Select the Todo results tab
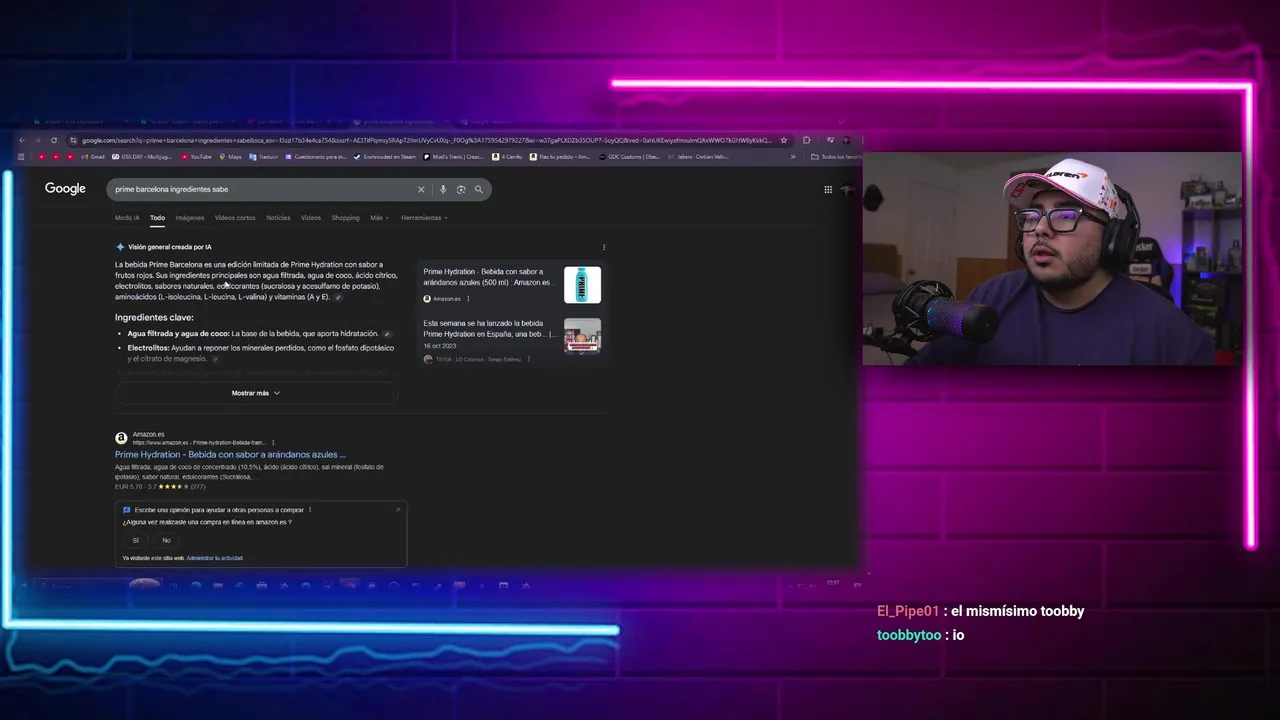1280x720 pixels. pos(158,218)
